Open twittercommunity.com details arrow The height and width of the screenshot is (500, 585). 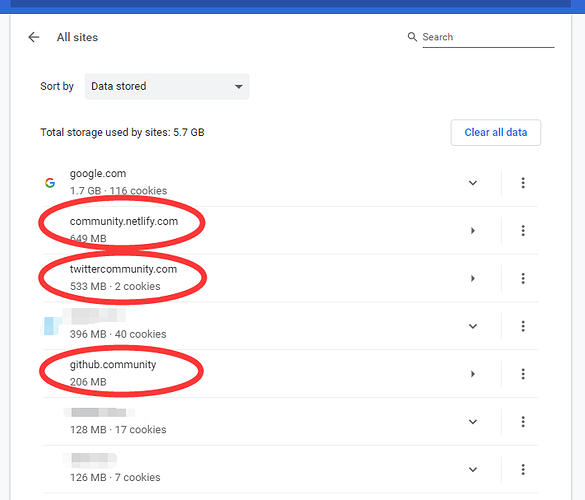point(473,278)
